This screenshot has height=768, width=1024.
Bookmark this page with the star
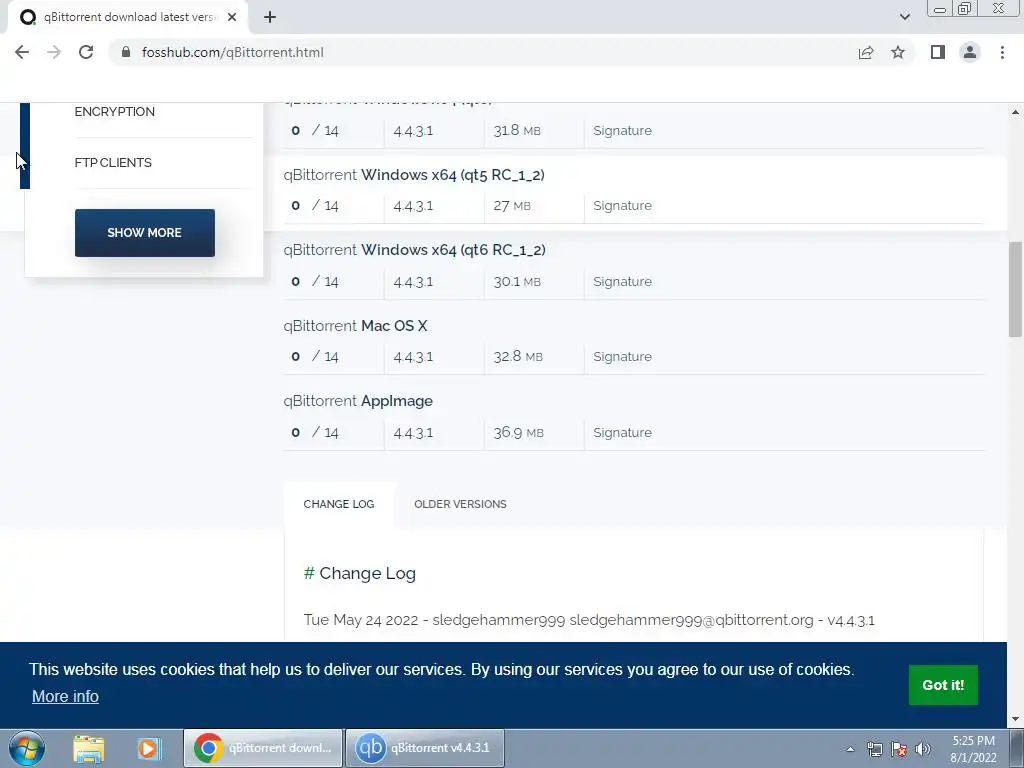898,52
